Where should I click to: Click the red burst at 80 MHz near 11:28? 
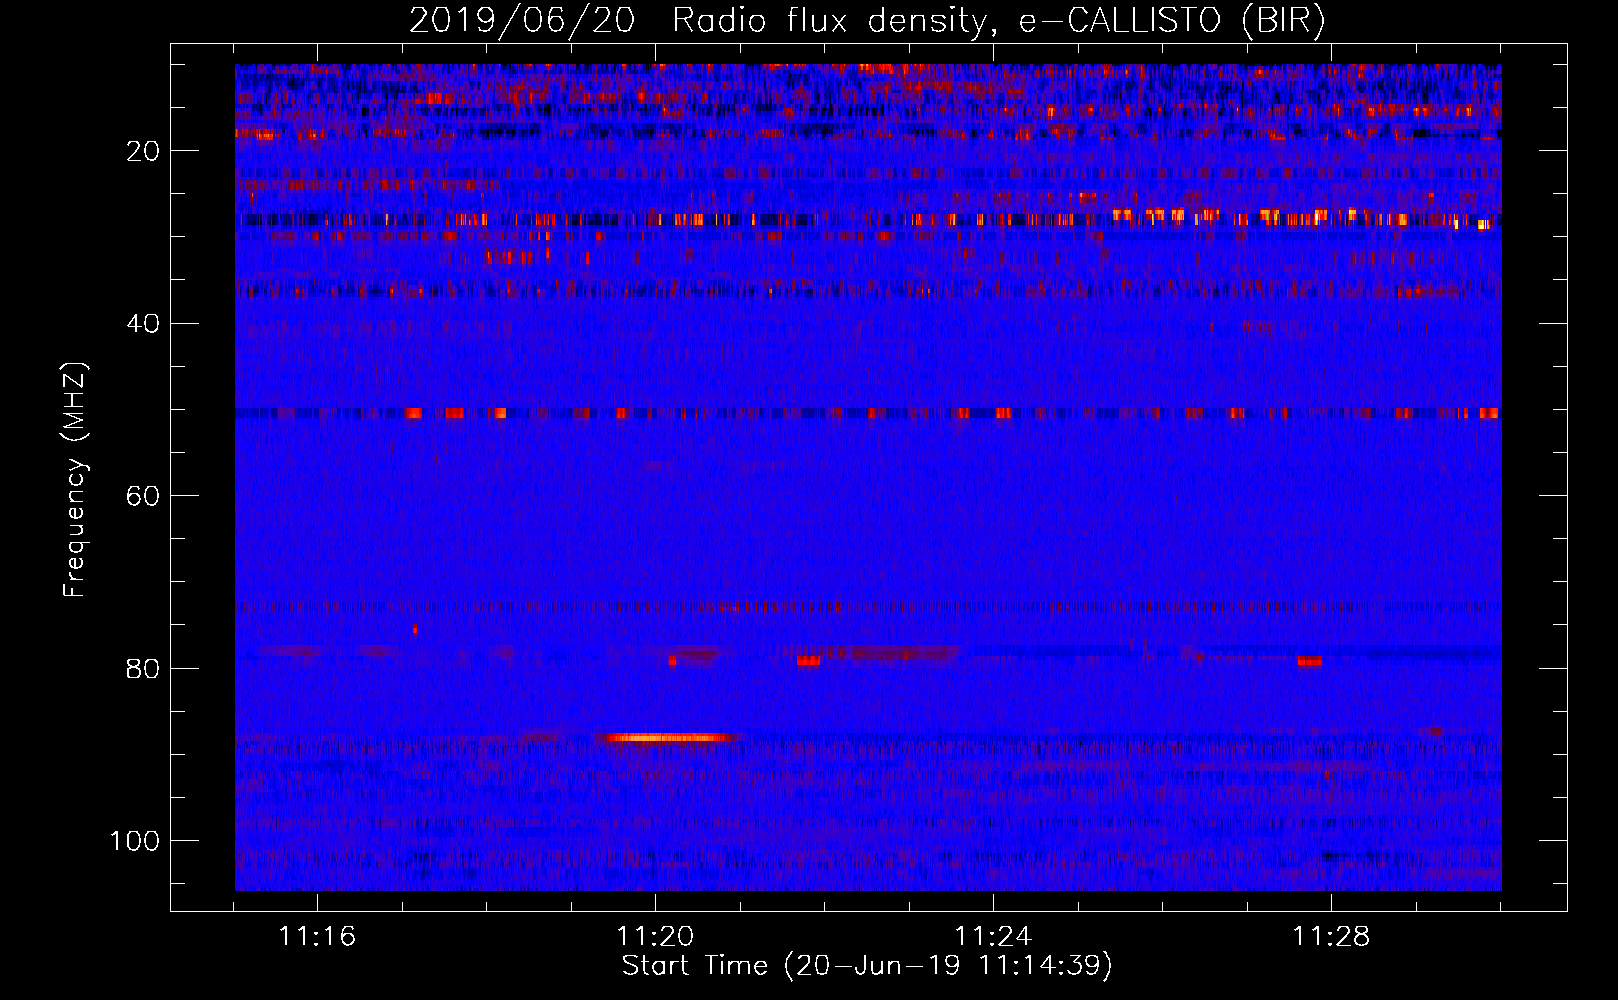(1309, 661)
